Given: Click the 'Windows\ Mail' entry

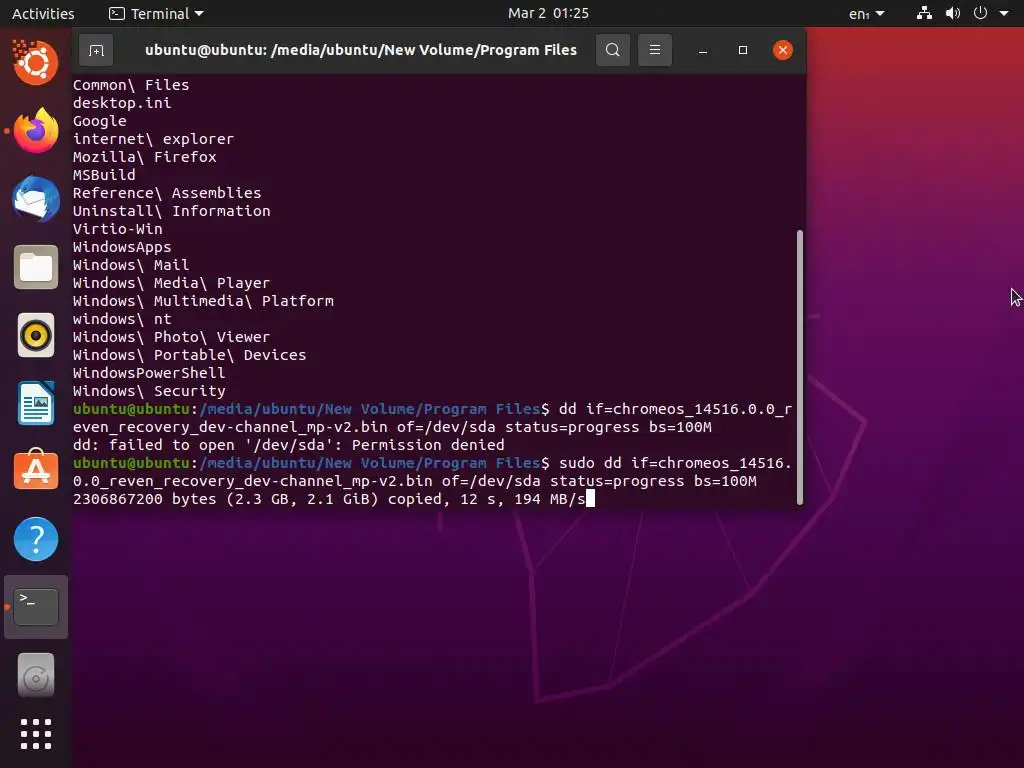Looking at the screenshot, I should pos(131,265).
